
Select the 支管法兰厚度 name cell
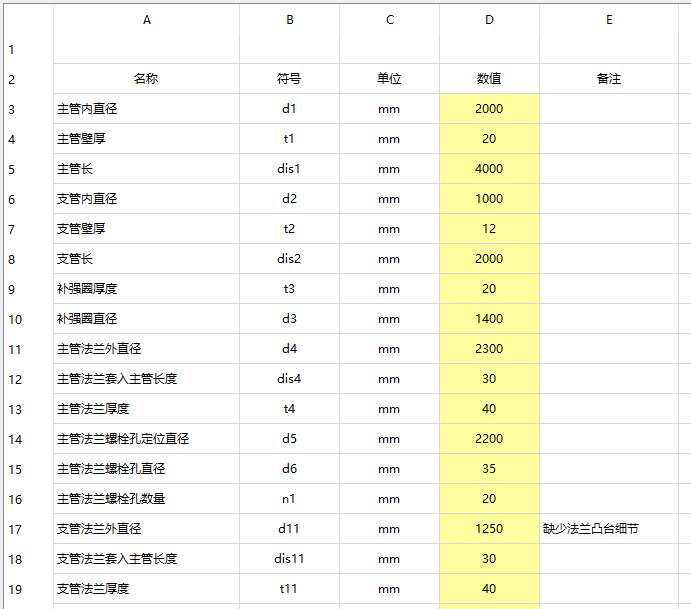pos(146,589)
